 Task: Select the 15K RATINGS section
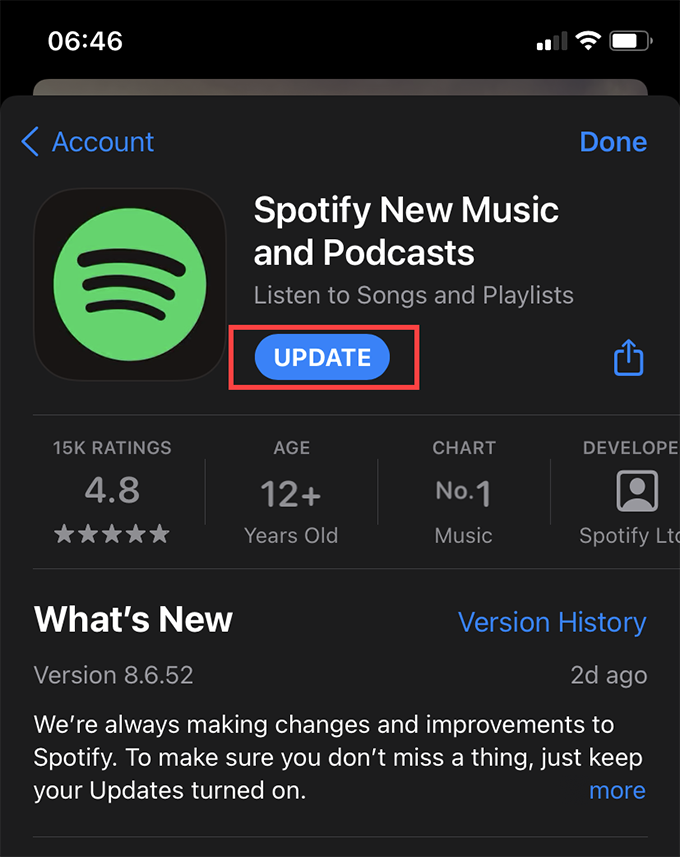(111, 448)
